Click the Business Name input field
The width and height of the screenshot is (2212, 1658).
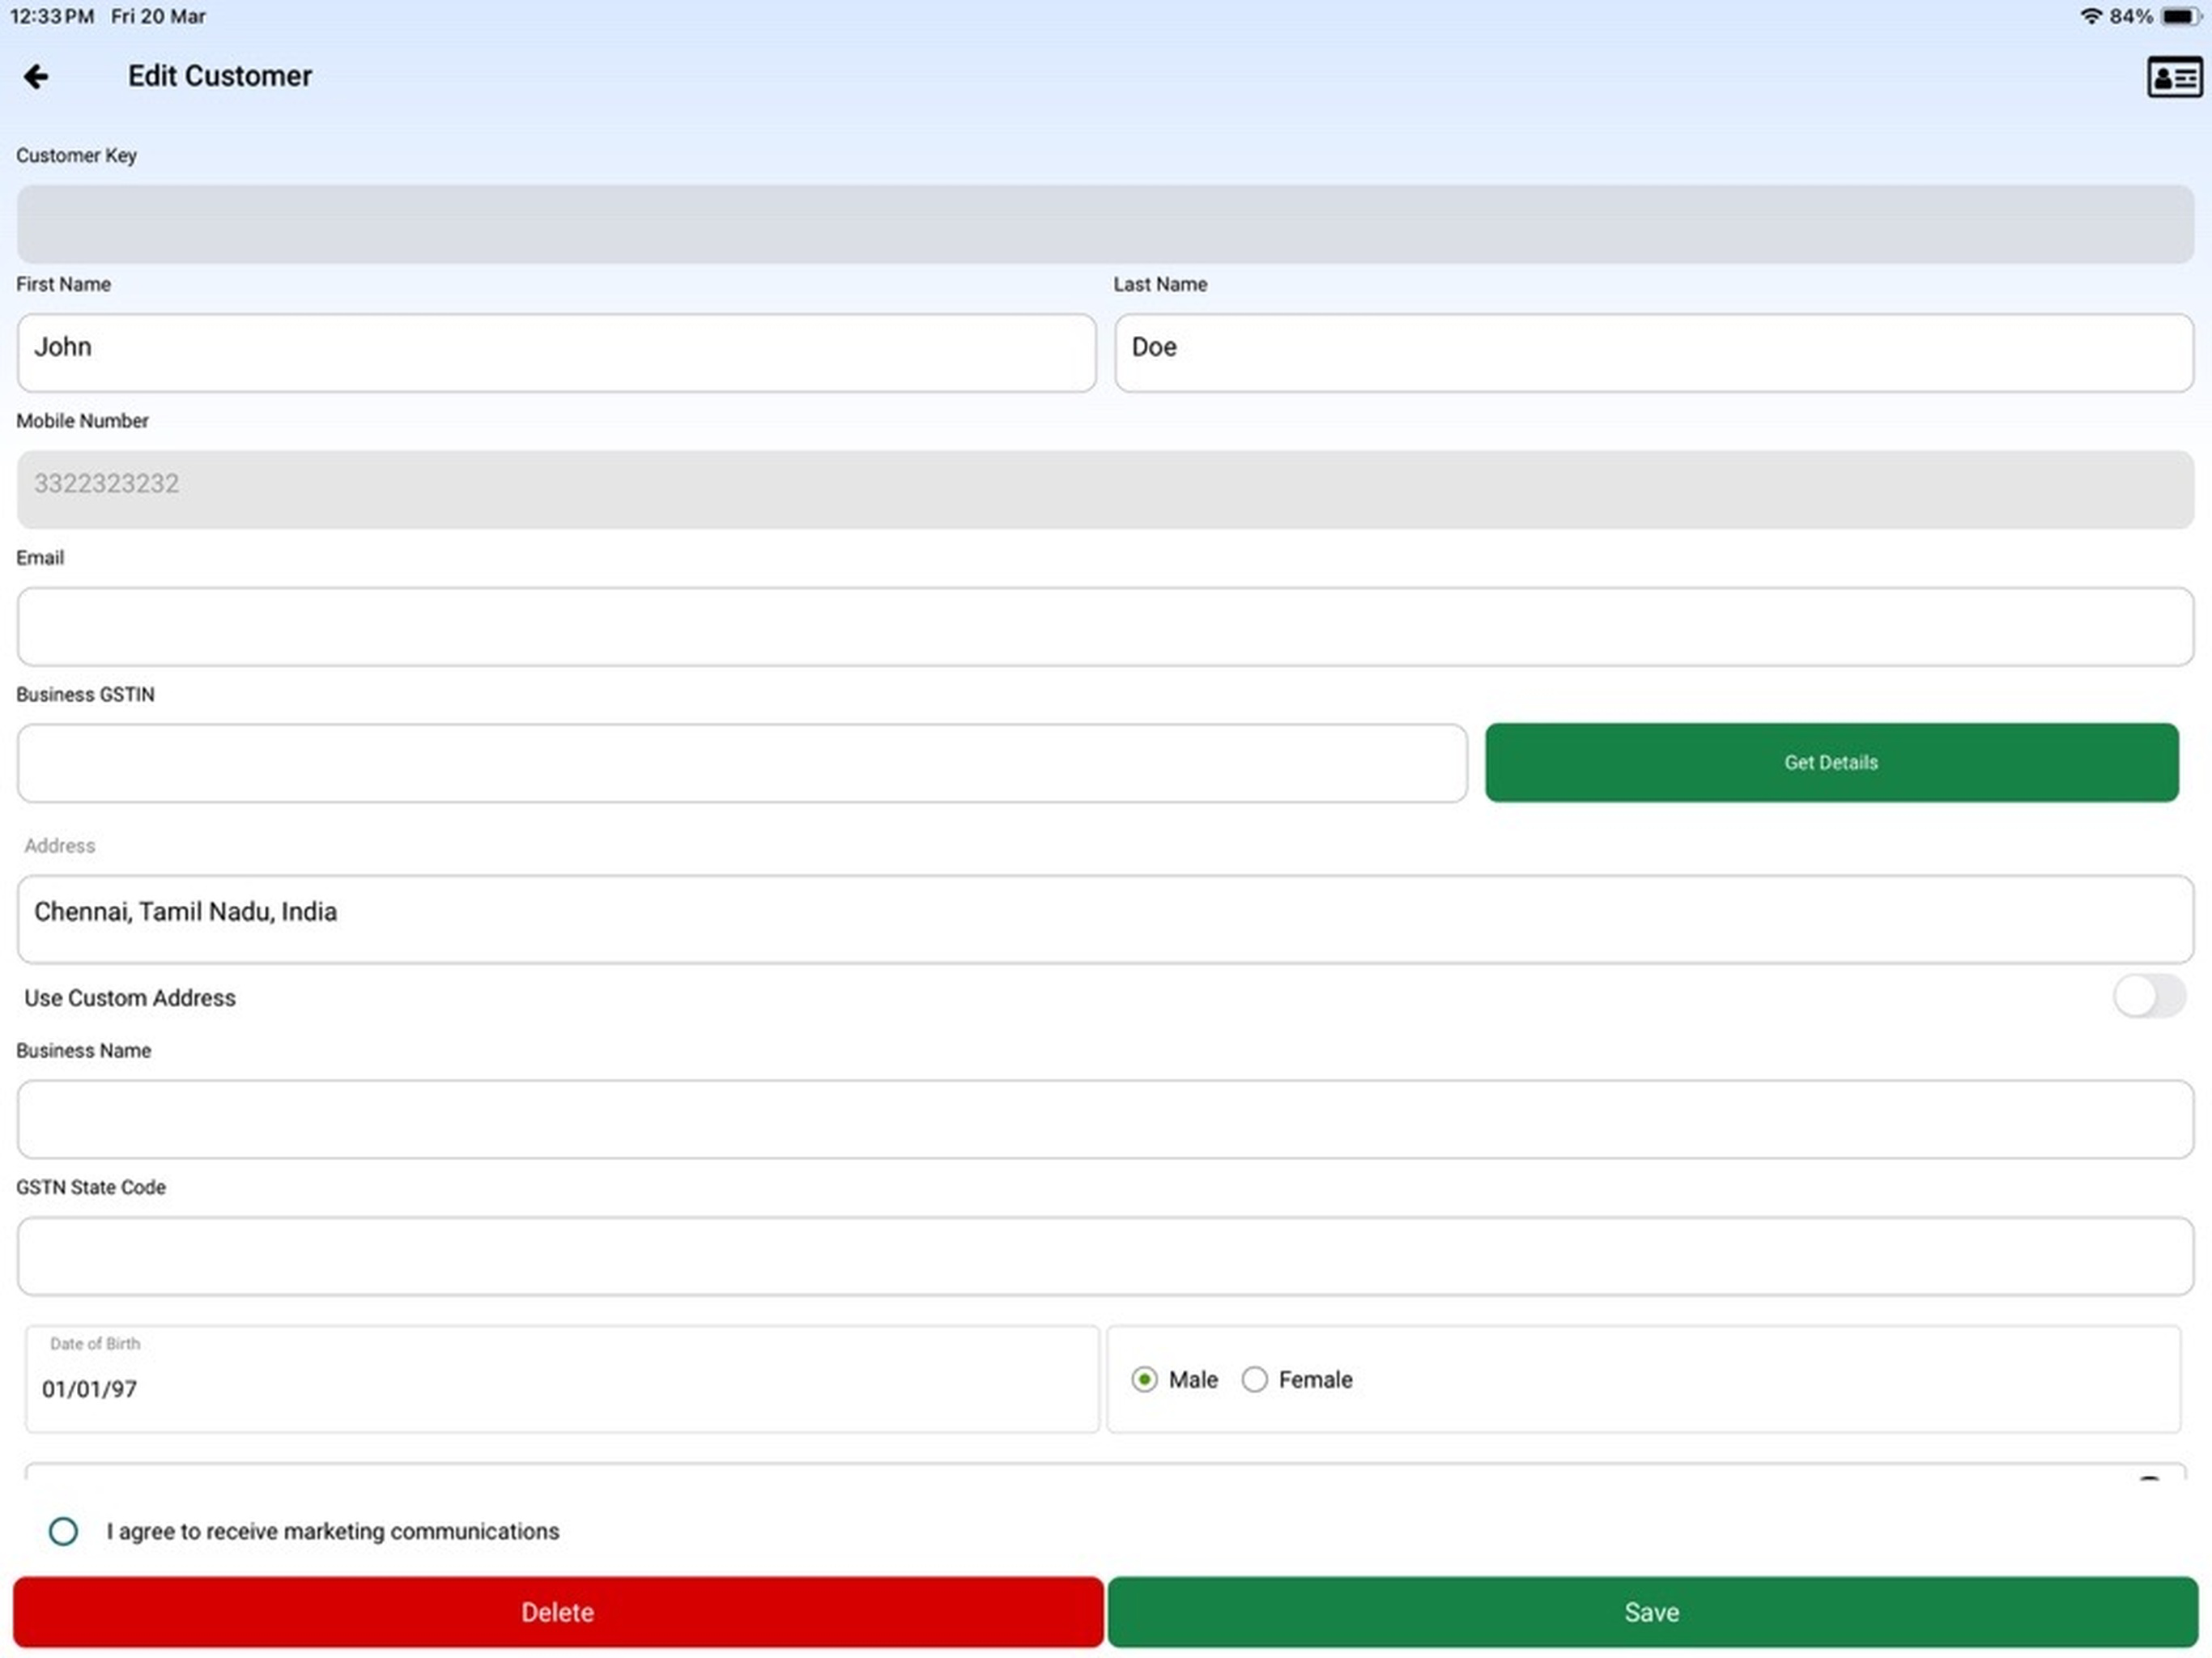click(x=1105, y=1119)
